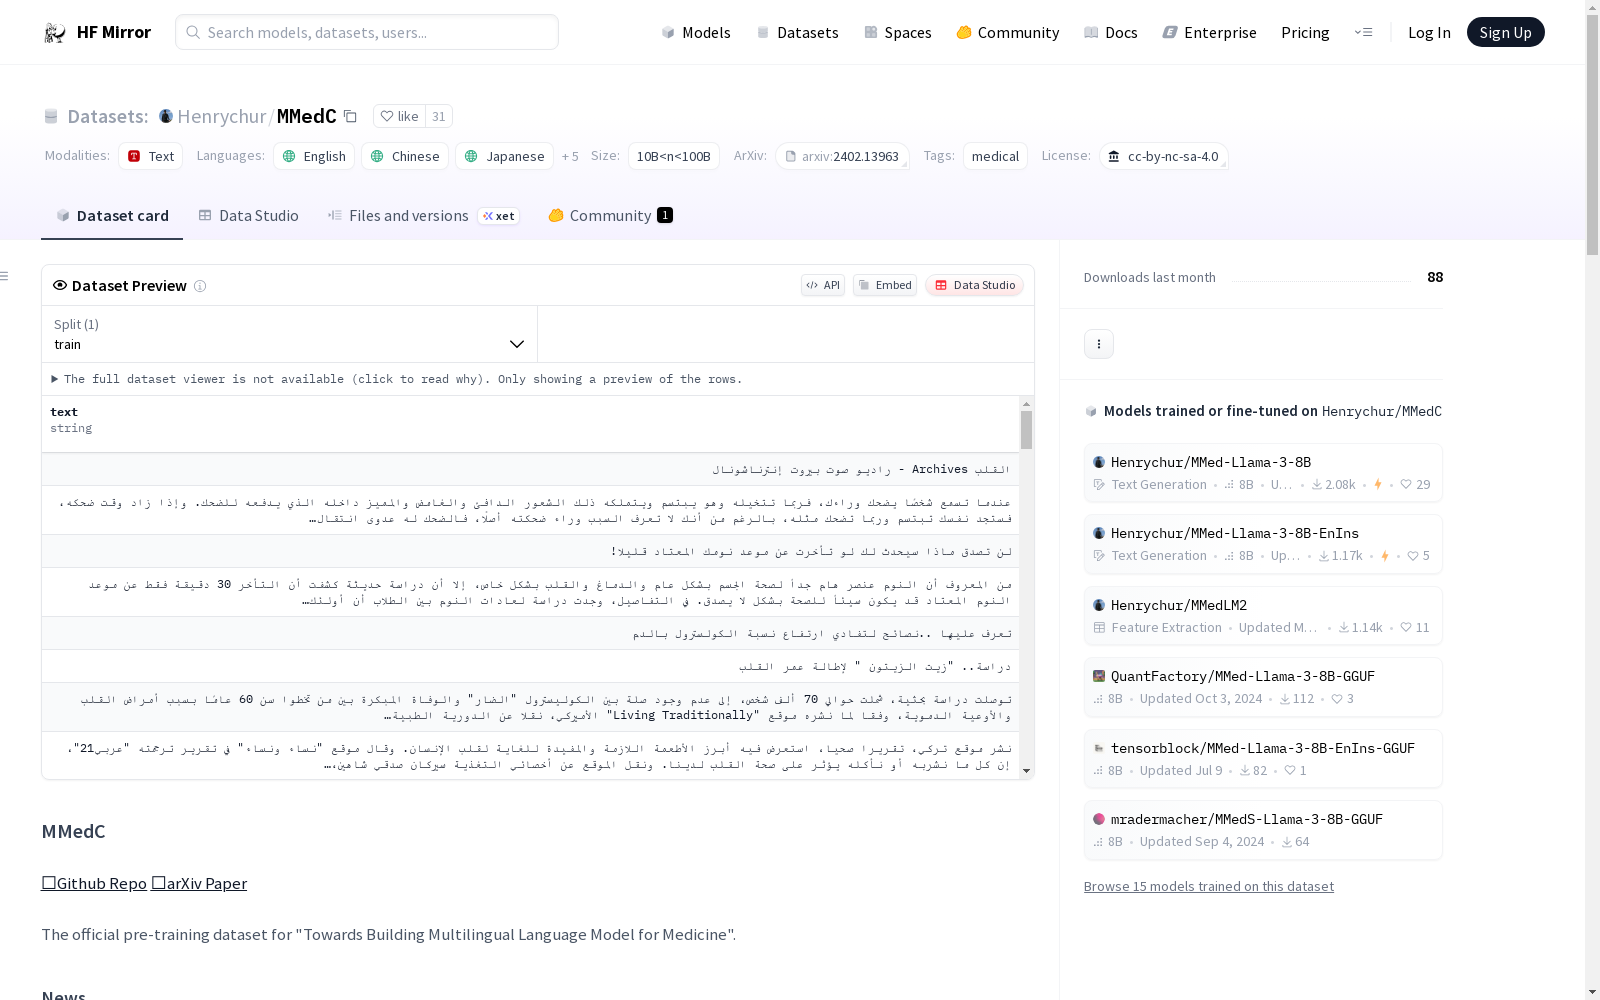
Task: Open the Files and versions tab
Action: (423, 216)
